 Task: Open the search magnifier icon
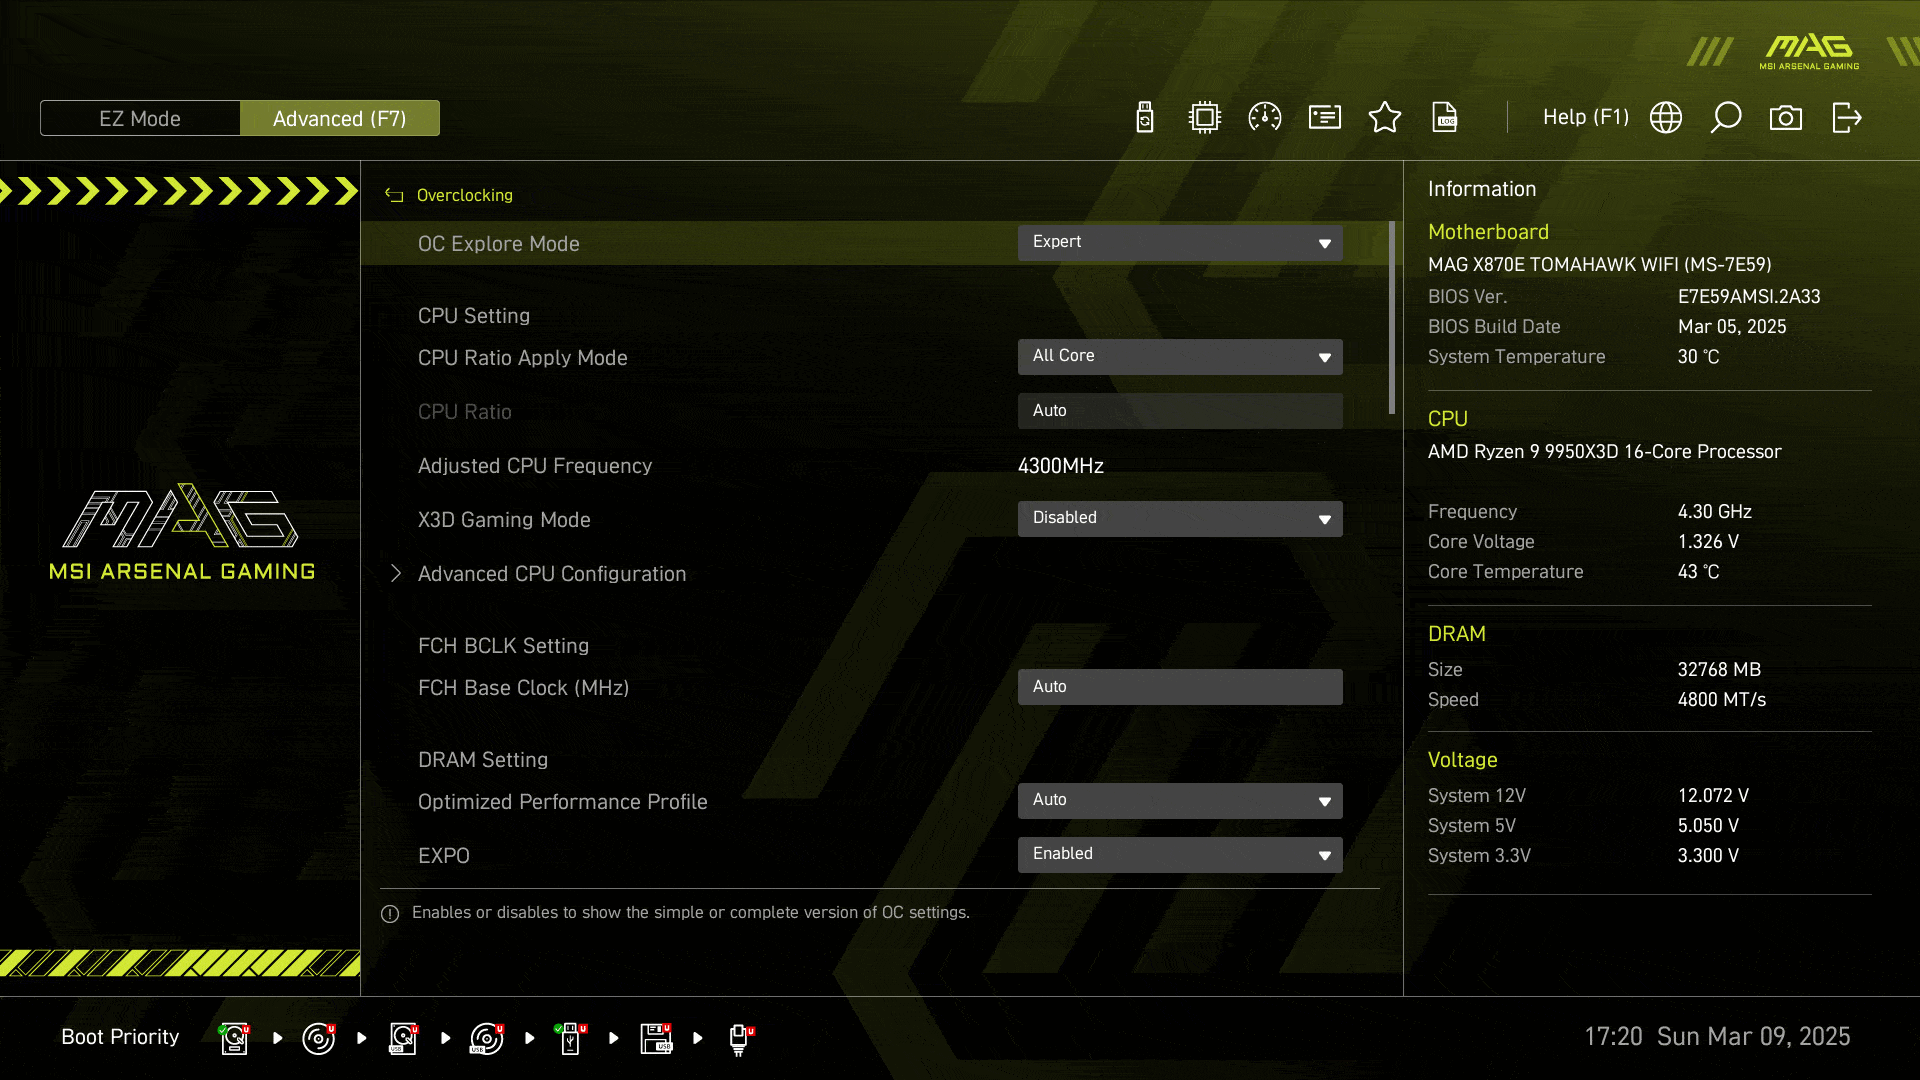(x=1726, y=118)
